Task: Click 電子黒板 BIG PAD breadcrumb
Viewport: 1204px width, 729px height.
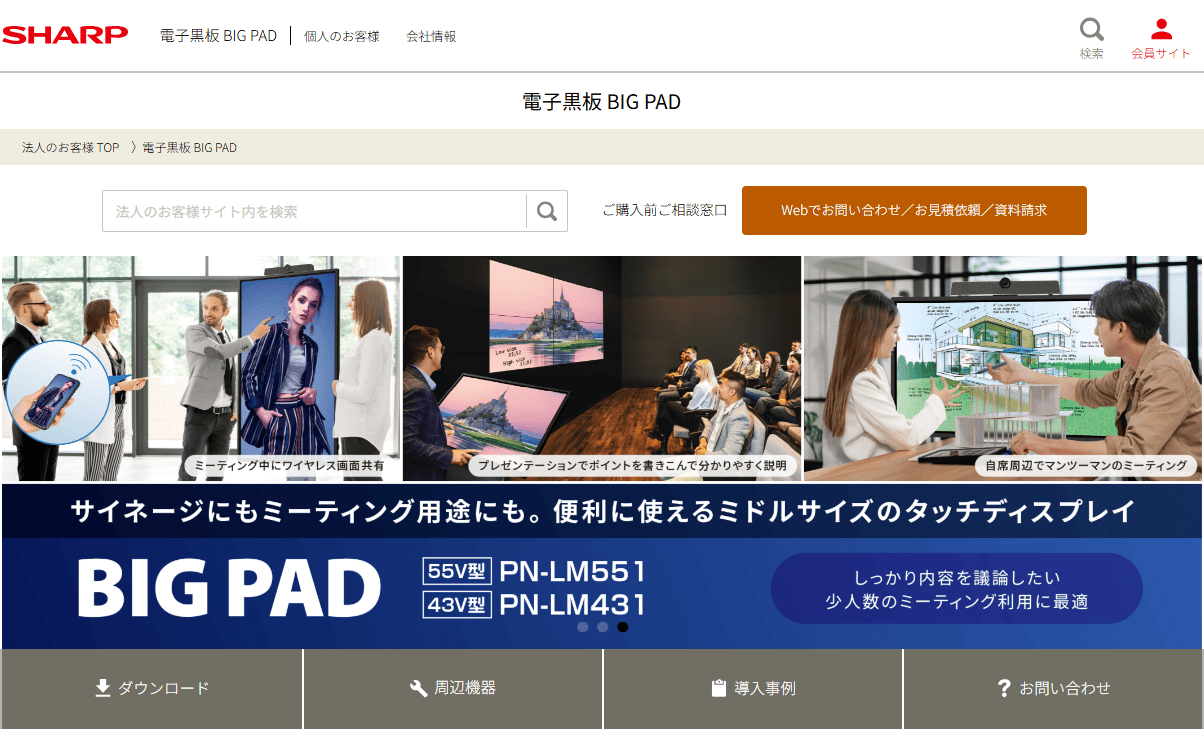Action: 190,147
